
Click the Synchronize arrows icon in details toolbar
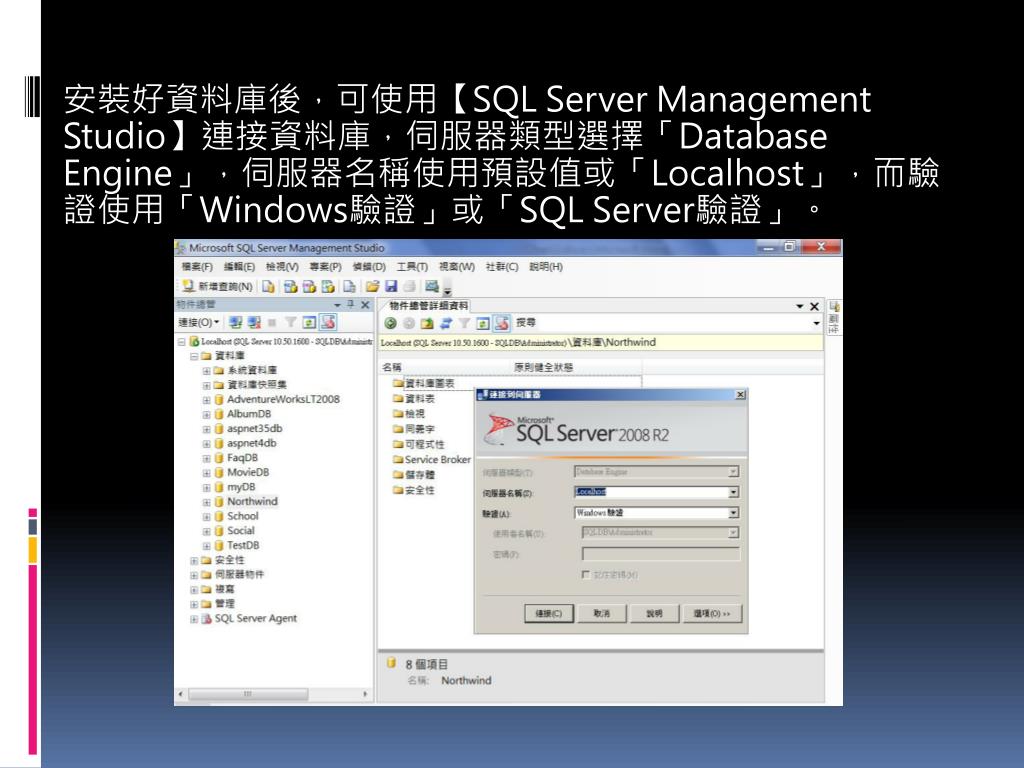446,323
